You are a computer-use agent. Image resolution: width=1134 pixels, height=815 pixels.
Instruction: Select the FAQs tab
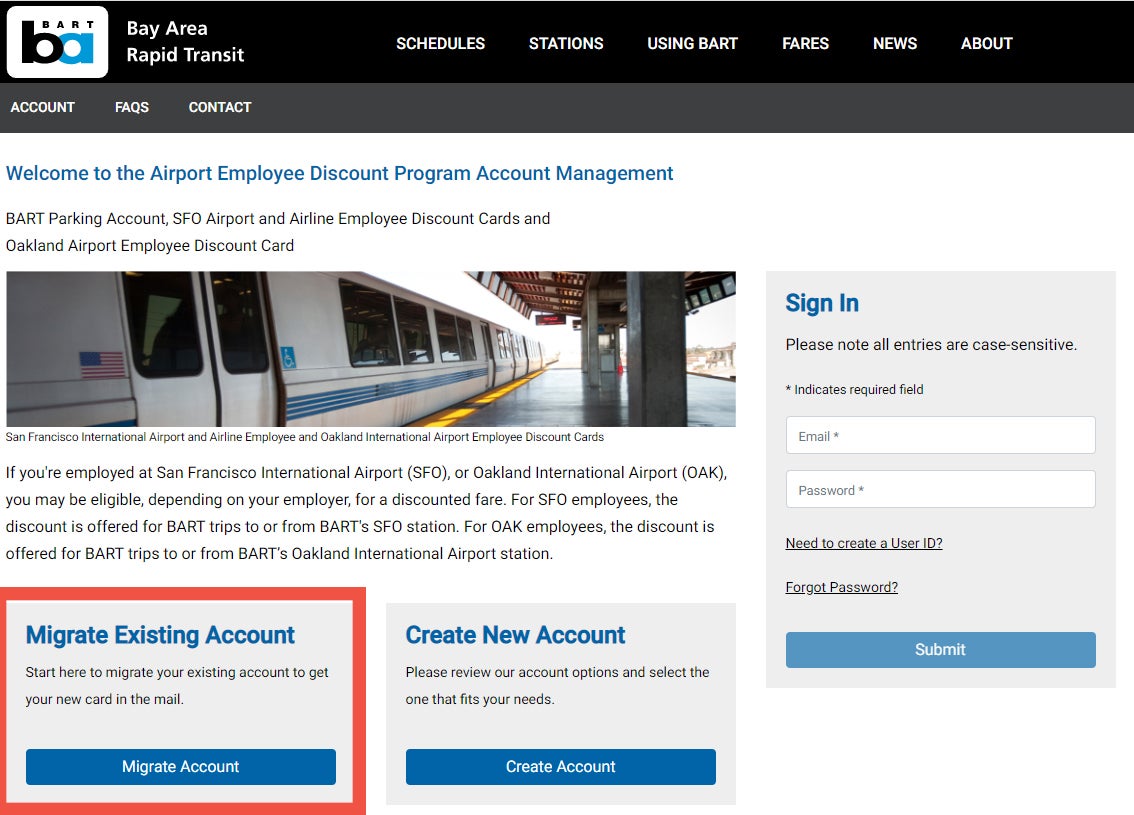(x=132, y=107)
